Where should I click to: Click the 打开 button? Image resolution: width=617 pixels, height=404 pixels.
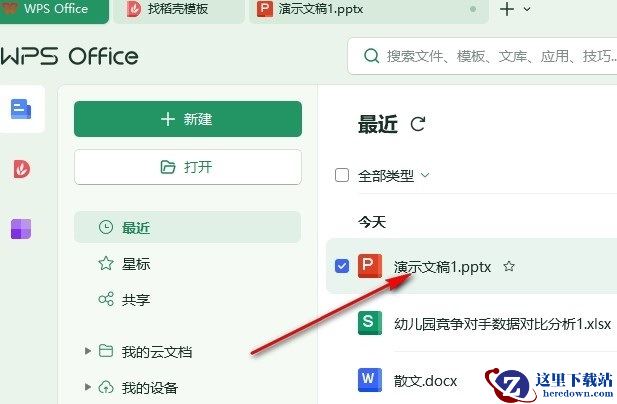[x=188, y=167]
